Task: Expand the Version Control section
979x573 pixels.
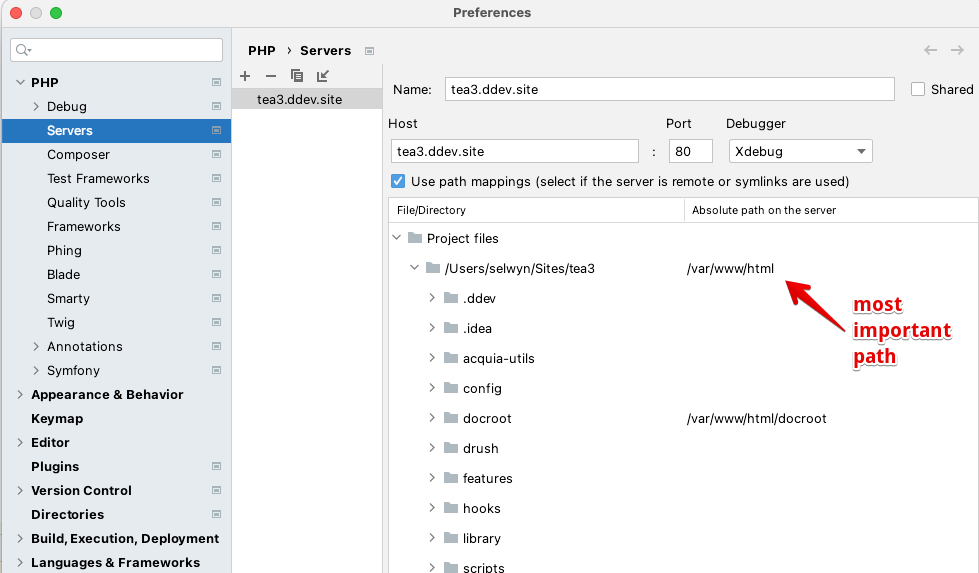Action: [x=20, y=491]
